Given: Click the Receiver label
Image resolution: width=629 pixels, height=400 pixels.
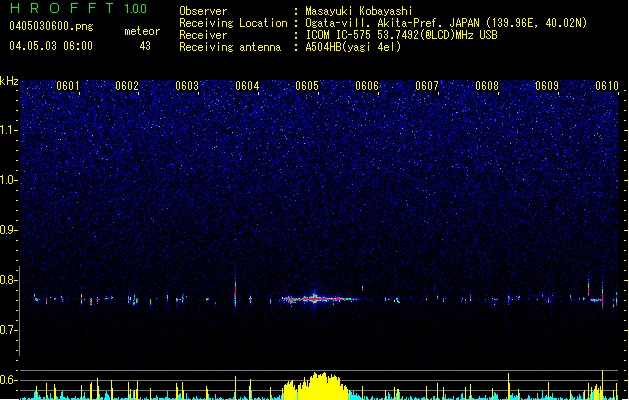Looking at the screenshot, I should coord(203,35).
